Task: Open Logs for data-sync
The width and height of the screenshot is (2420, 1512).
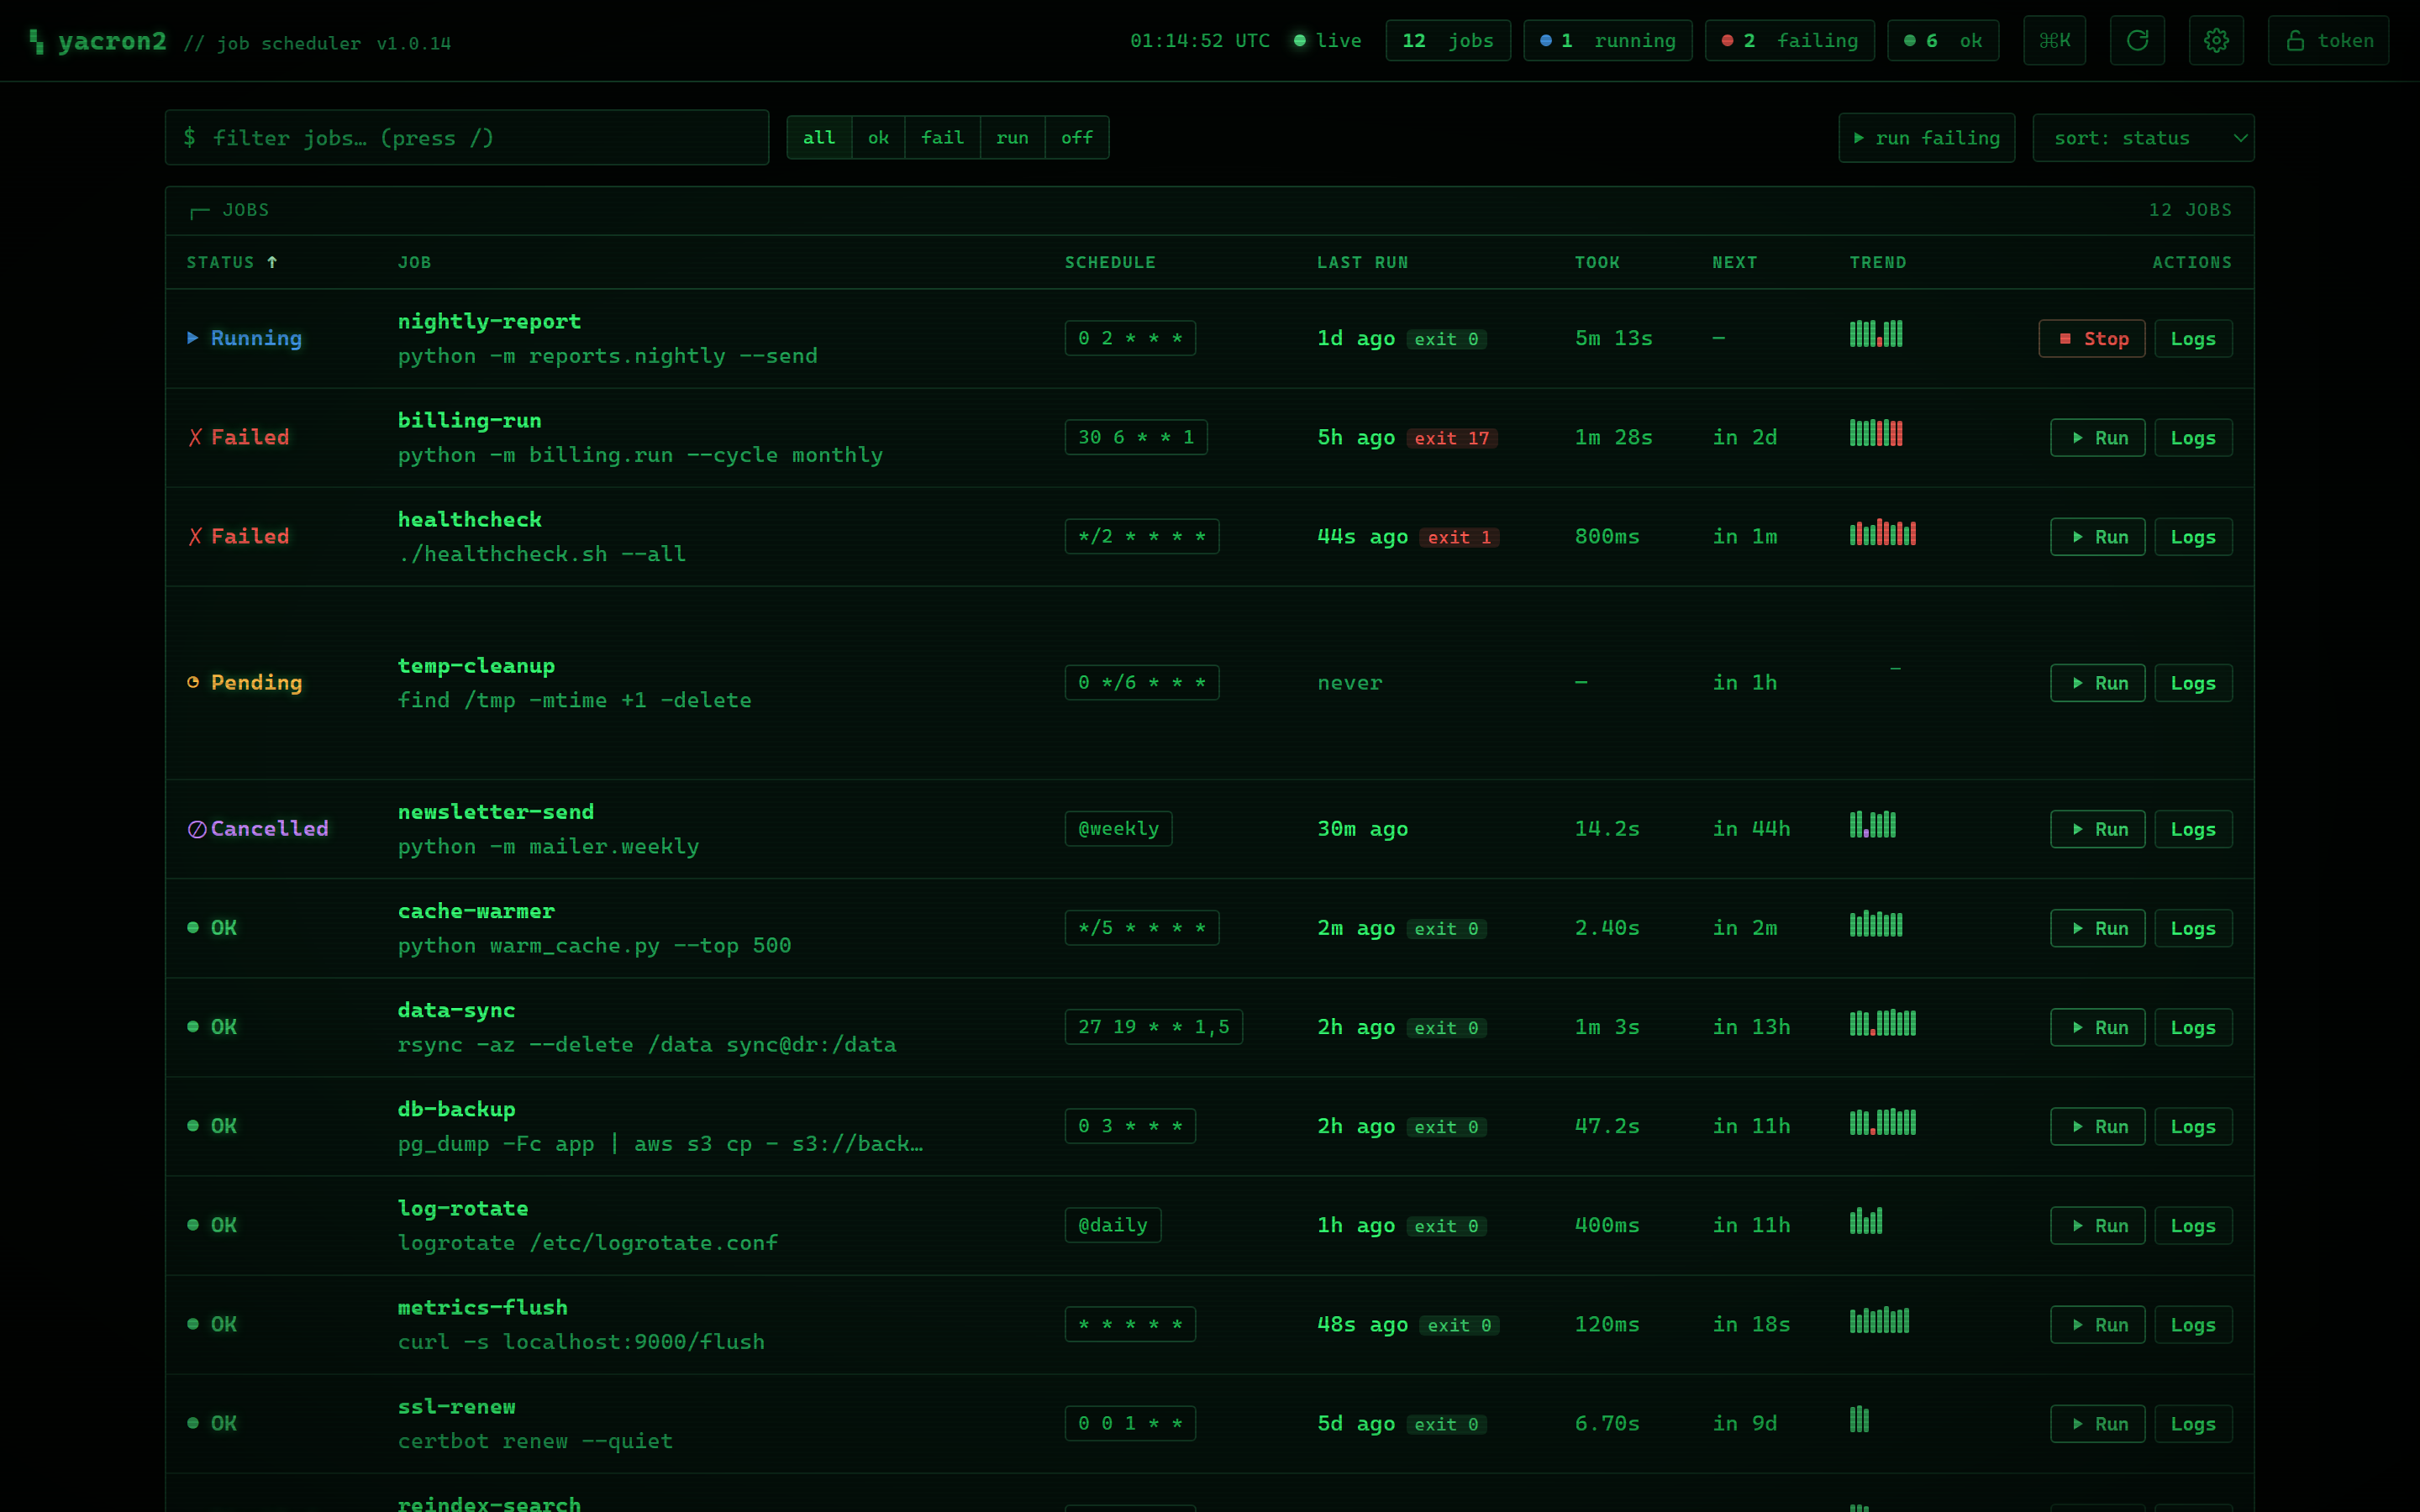Action: [2193, 1027]
